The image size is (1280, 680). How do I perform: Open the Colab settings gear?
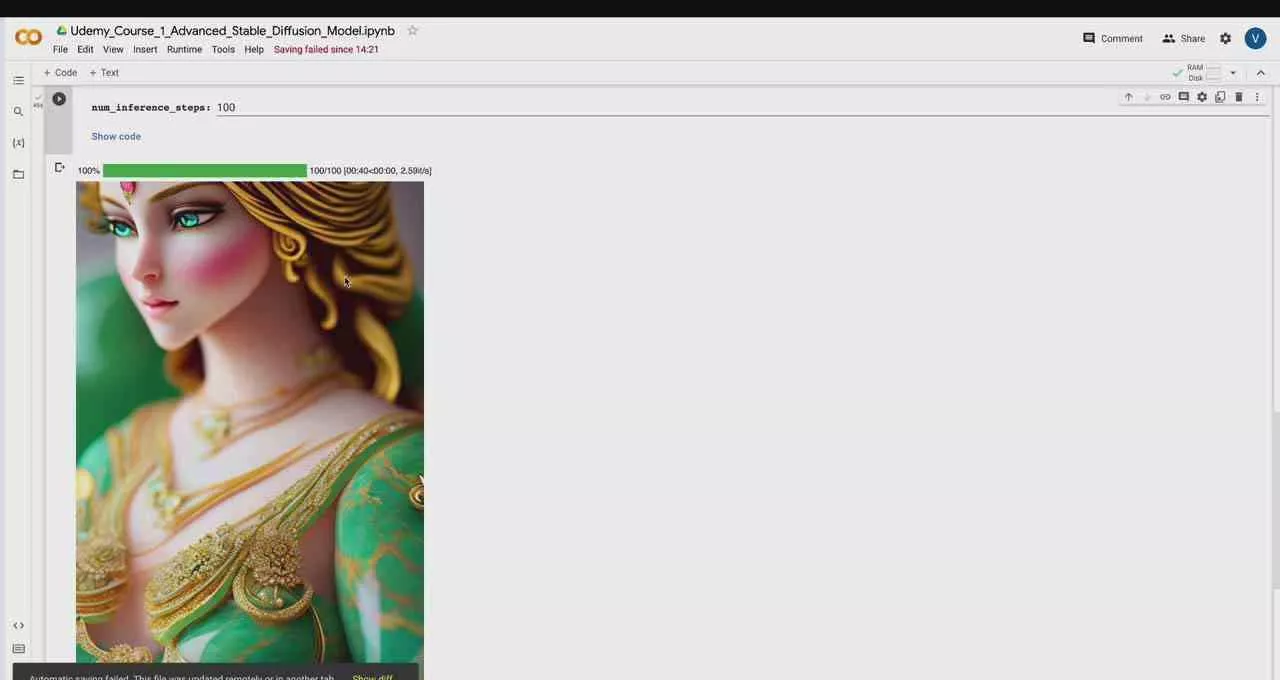(1225, 38)
